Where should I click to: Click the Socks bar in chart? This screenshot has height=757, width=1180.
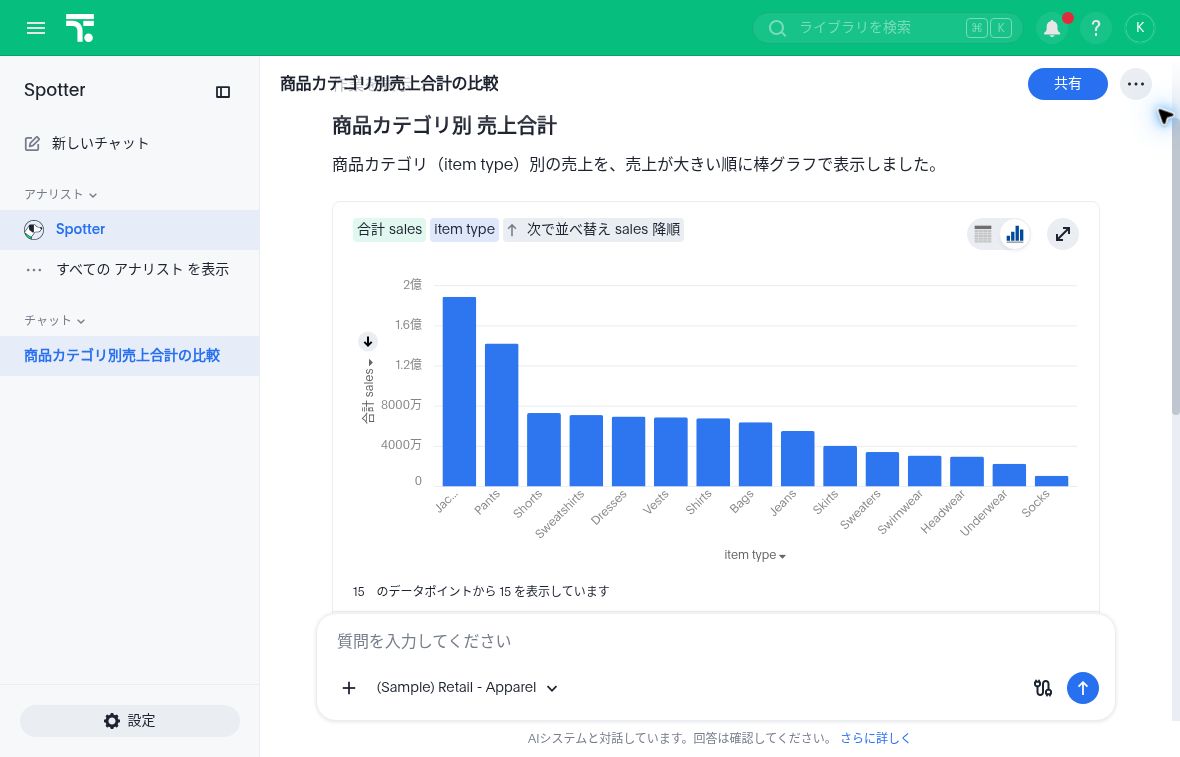point(1051,481)
